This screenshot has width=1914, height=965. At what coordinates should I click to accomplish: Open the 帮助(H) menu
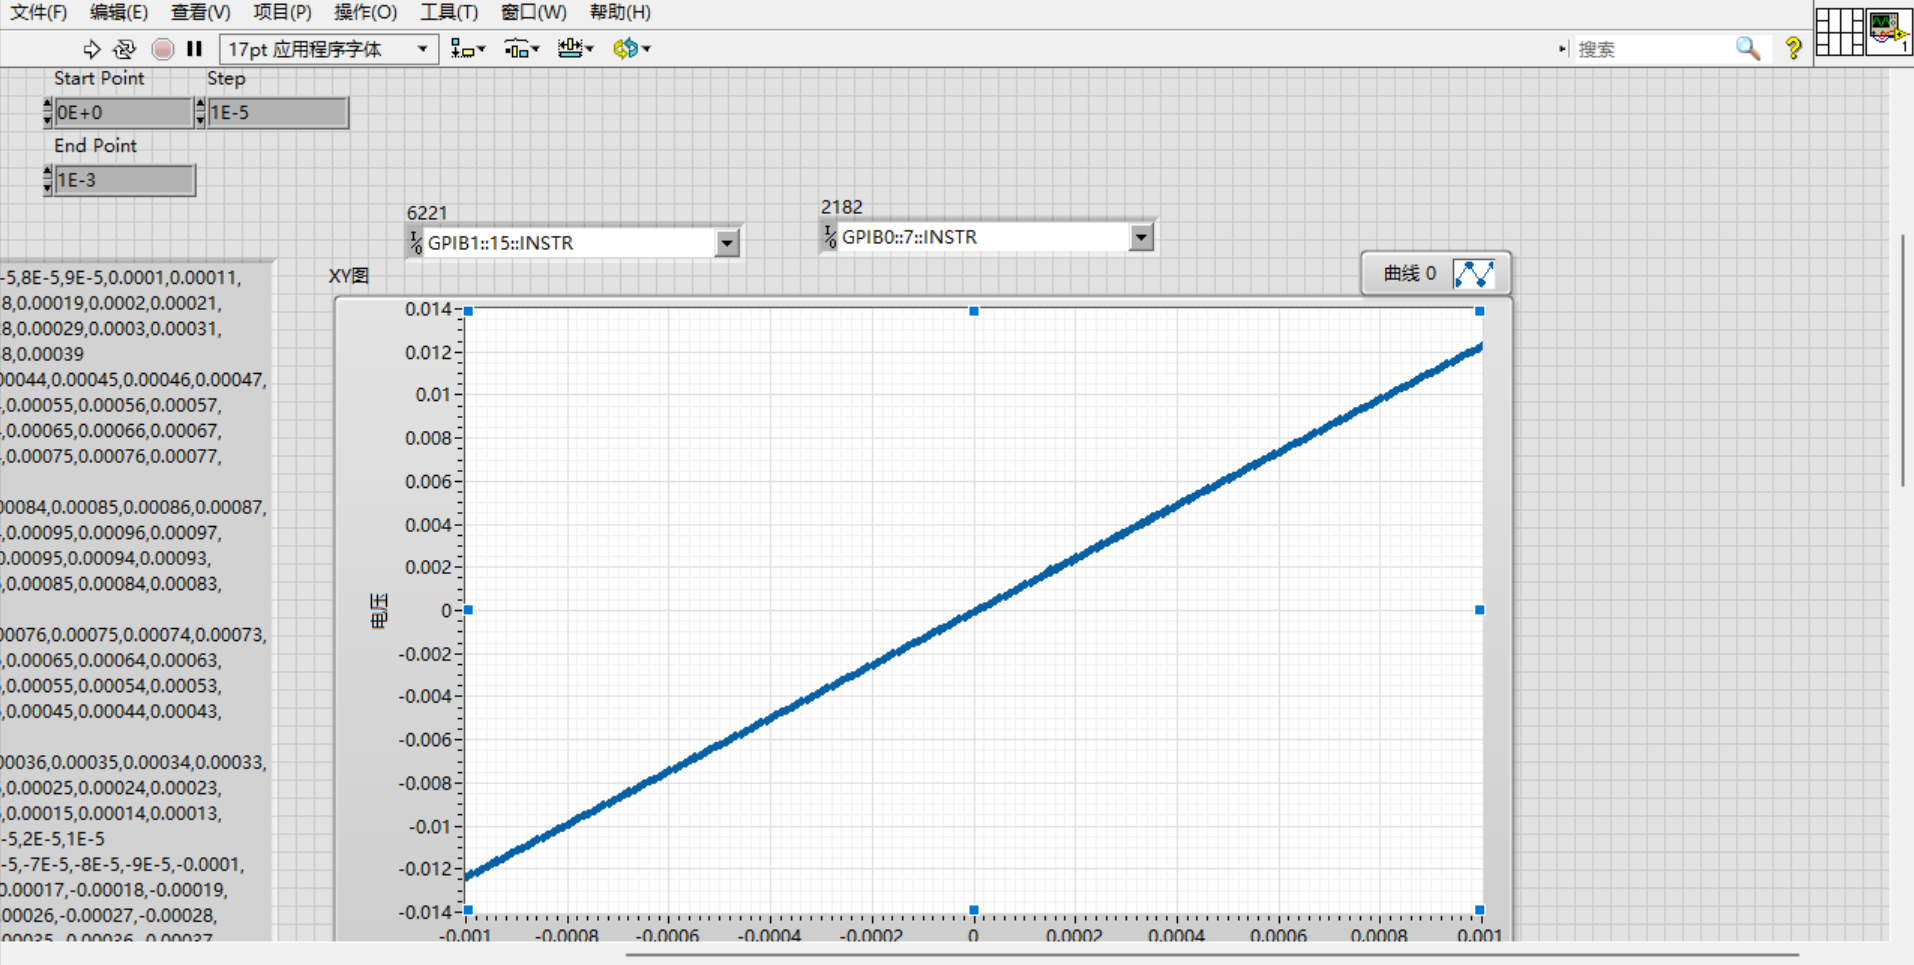[620, 12]
